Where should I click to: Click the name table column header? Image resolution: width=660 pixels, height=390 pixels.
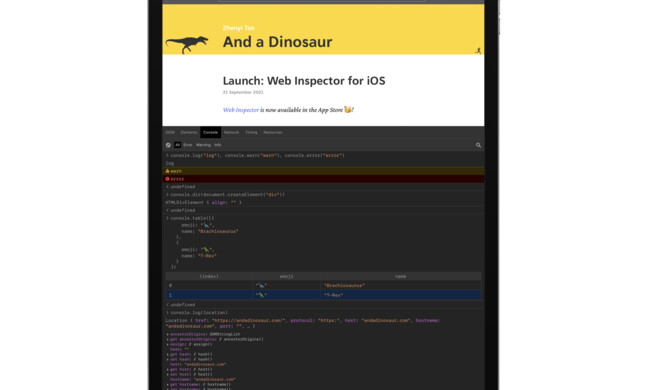pos(401,276)
